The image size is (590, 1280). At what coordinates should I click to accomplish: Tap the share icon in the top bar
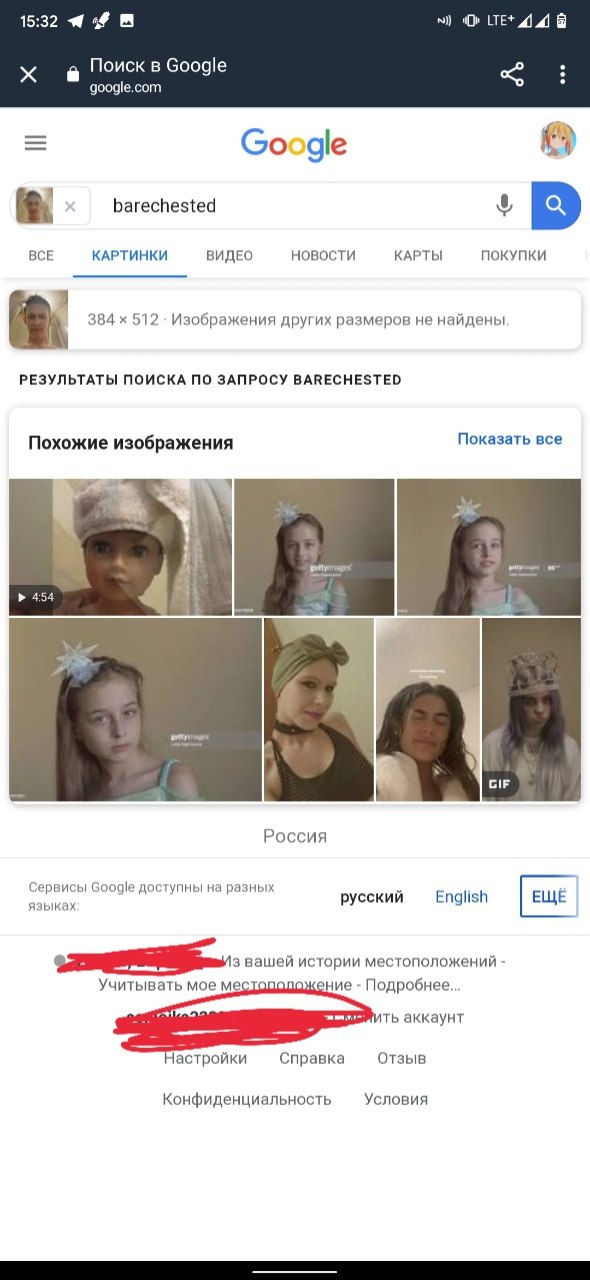[x=512, y=75]
